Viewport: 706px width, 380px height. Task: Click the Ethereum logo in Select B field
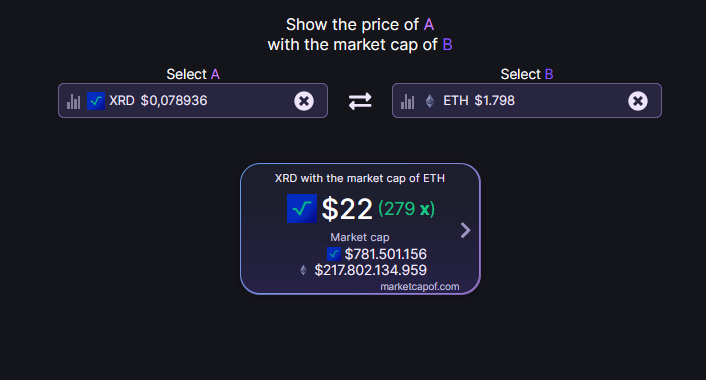point(430,101)
